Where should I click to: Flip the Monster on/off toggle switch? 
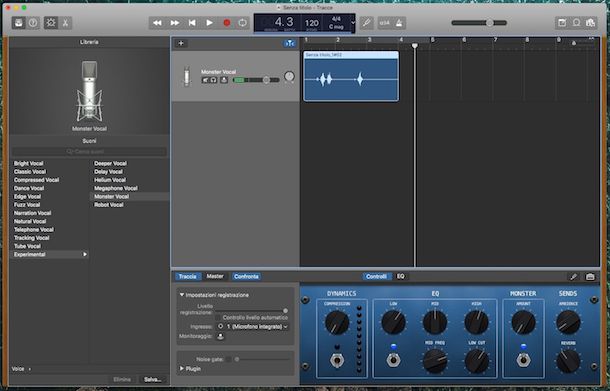coord(523,360)
